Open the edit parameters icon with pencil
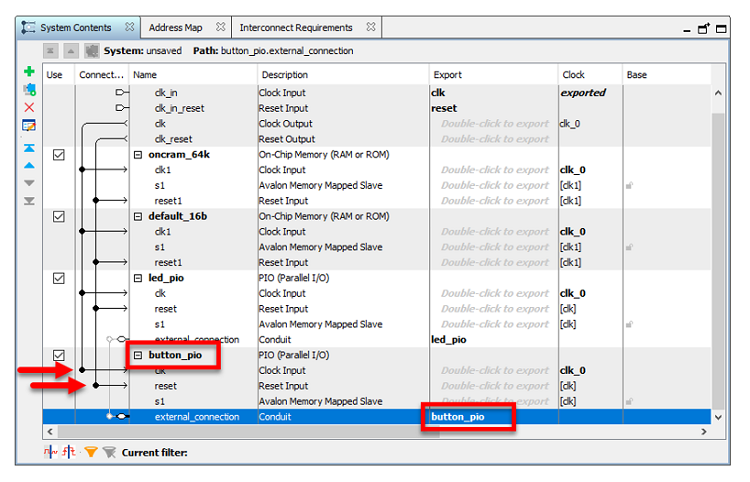The height and width of the screenshot is (482, 750). (x=29, y=125)
